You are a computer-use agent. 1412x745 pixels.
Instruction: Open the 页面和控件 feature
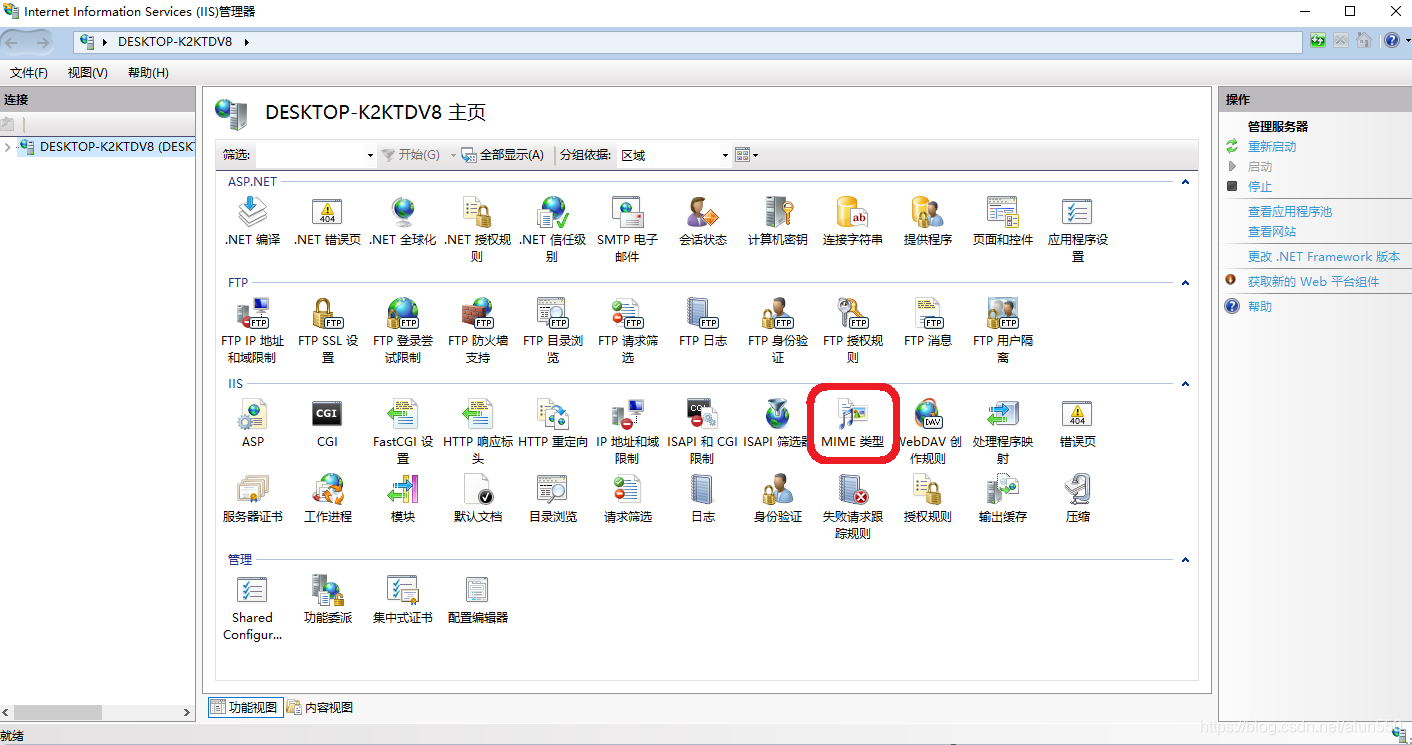click(x=1003, y=222)
